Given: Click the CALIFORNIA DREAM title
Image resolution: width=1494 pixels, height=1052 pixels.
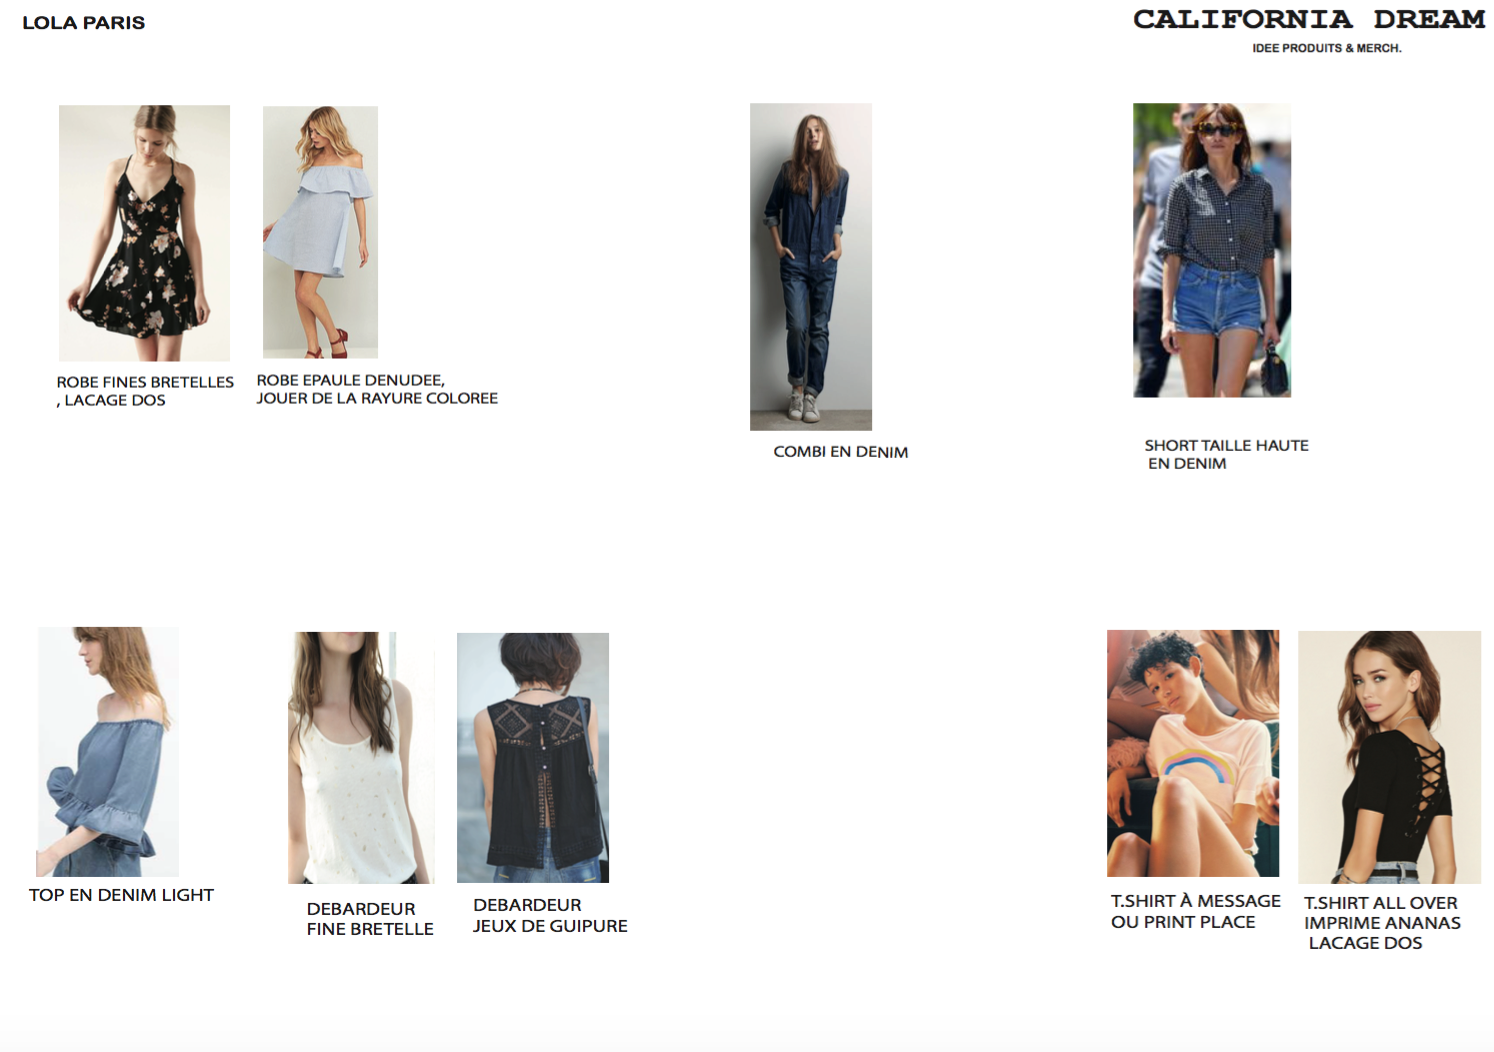Looking at the screenshot, I should 1309,20.
